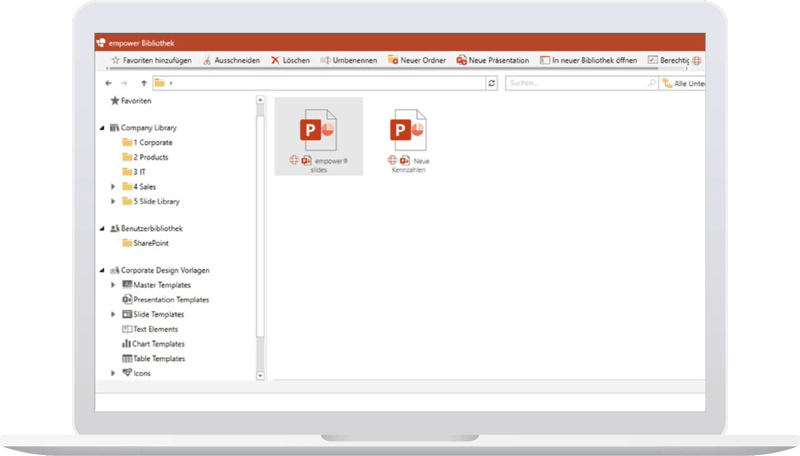Image resolution: width=800 pixels, height=456 pixels.
Task: Click the Table Templates grid icon
Action: (x=127, y=359)
